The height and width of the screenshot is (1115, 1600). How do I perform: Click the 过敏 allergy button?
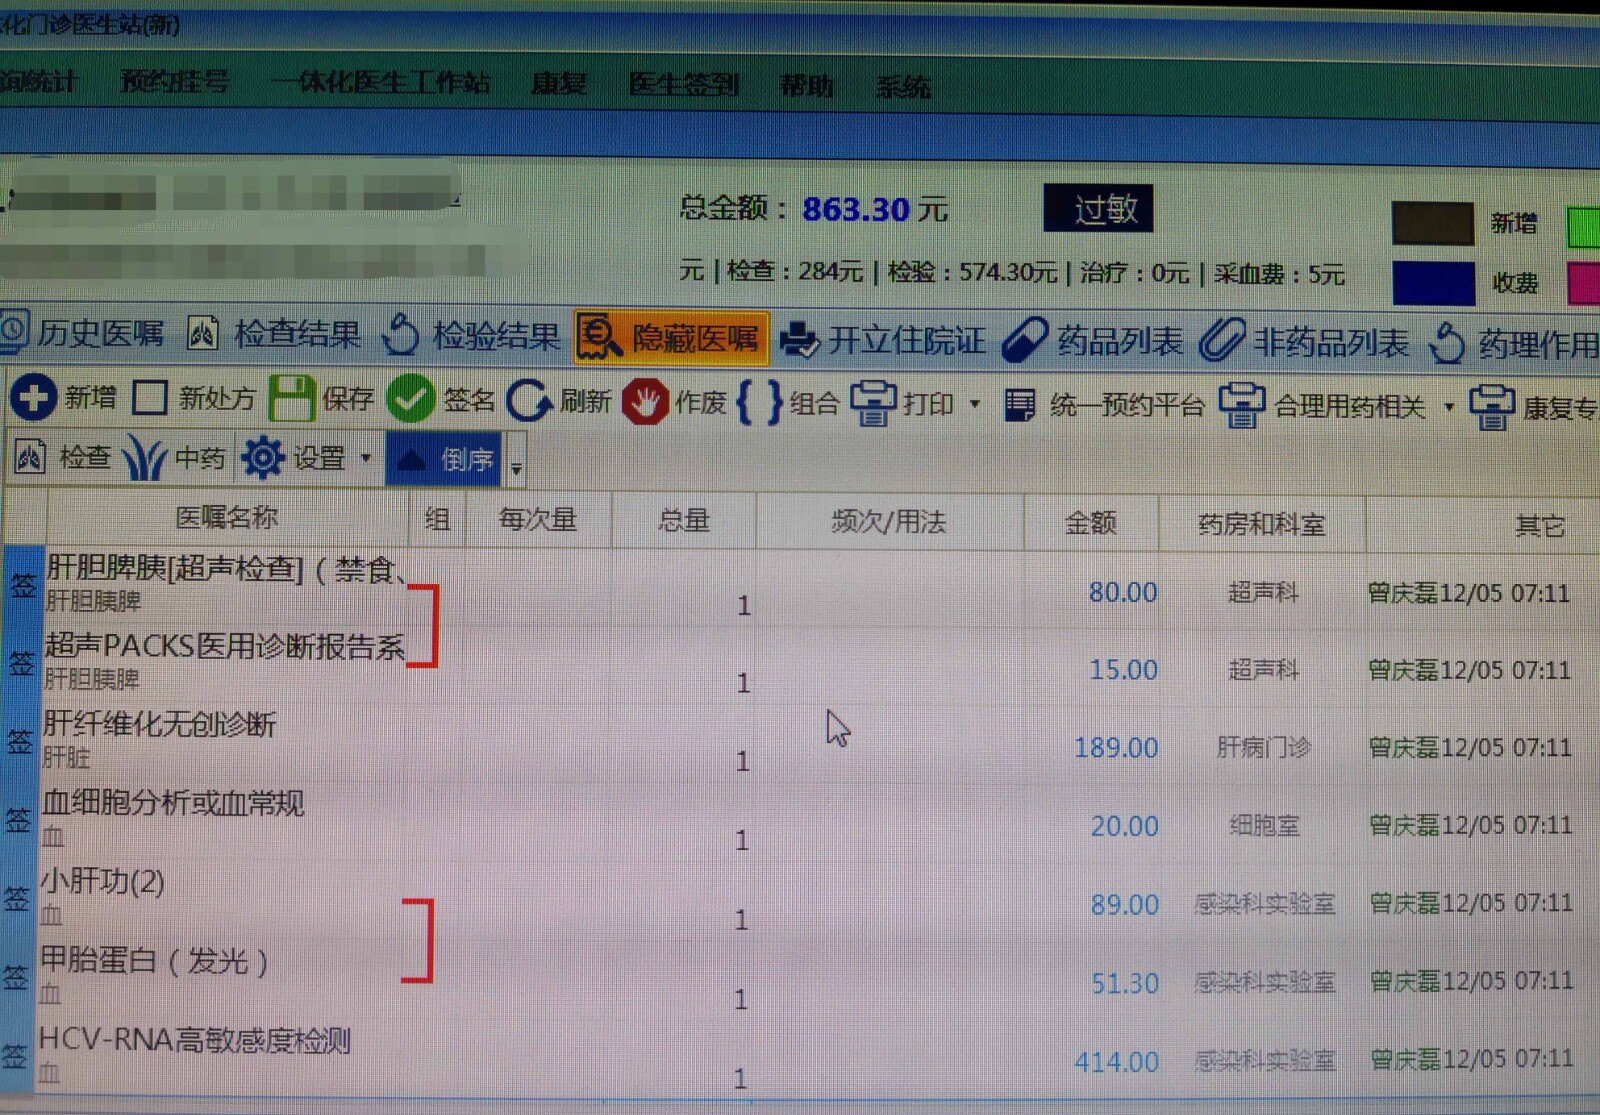pyautogui.click(x=1098, y=208)
